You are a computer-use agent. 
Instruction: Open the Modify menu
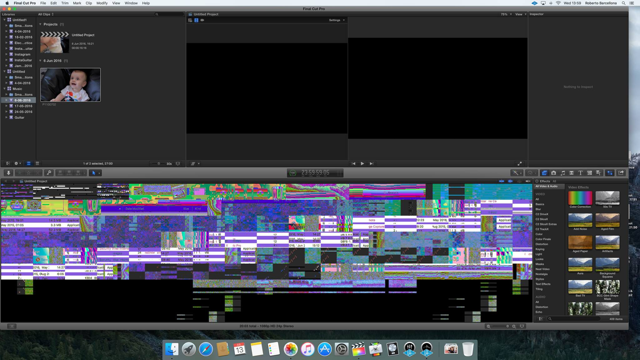click(x=102, y=3)
